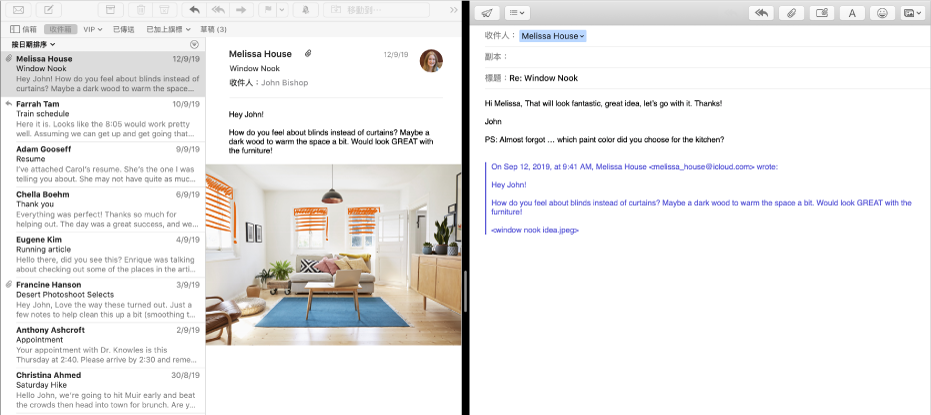This screenshot has height=415, width=931.
Task: Click the John Bishop recipient name
Action: coord(284,83)
